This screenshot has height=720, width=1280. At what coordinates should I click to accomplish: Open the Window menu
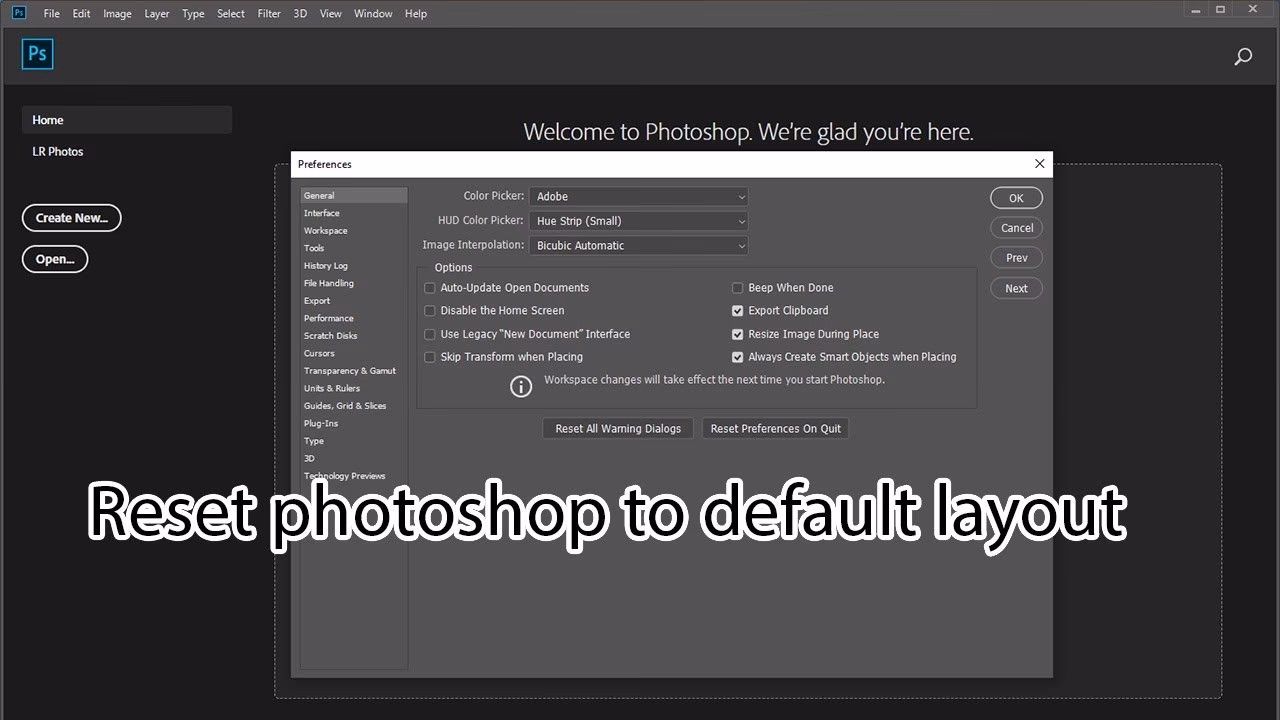click(372, 13)
